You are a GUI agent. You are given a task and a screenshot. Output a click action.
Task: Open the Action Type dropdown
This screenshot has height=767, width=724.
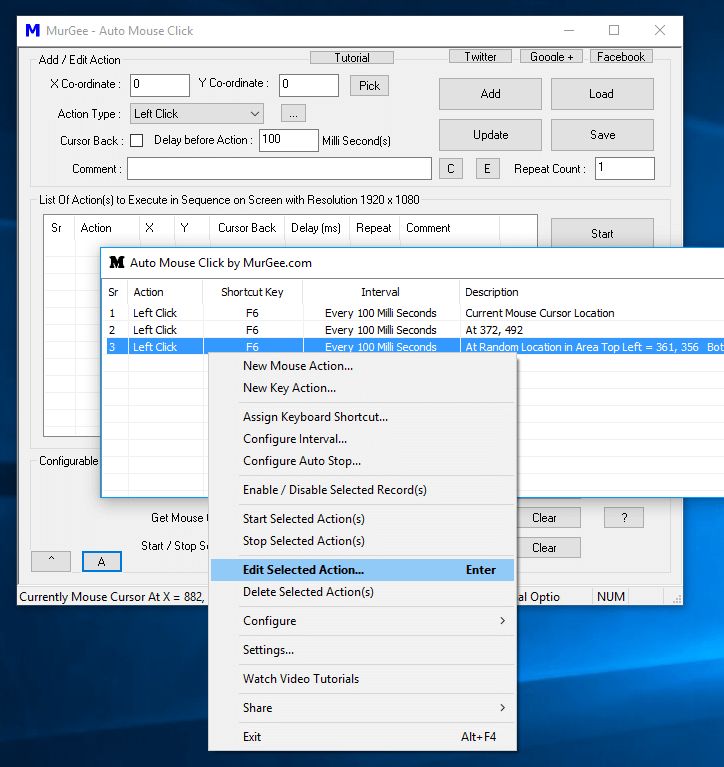tap(197, 113)
